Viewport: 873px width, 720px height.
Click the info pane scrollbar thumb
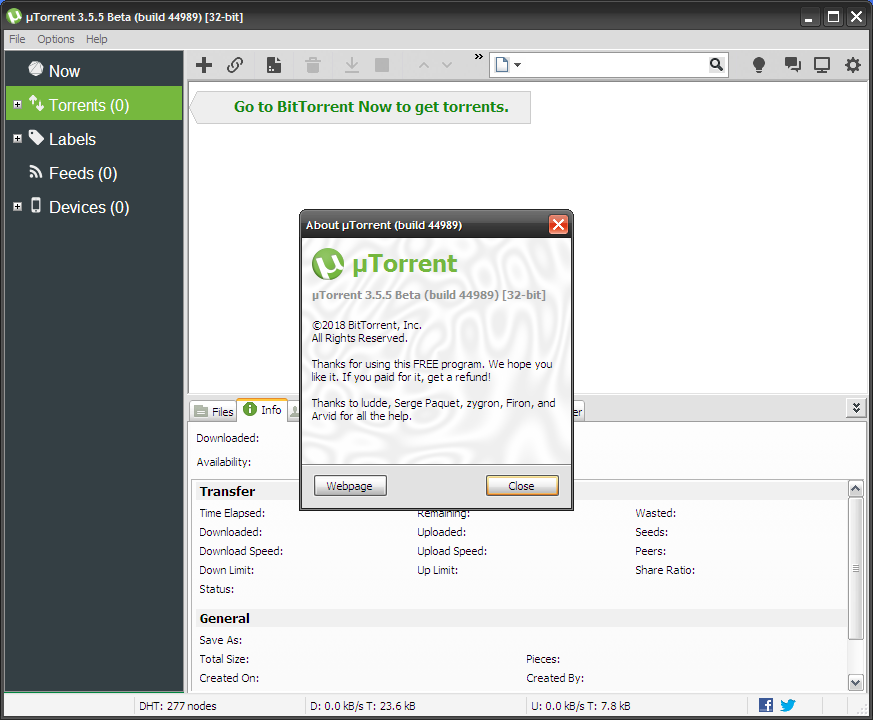(x=855, y=569)
